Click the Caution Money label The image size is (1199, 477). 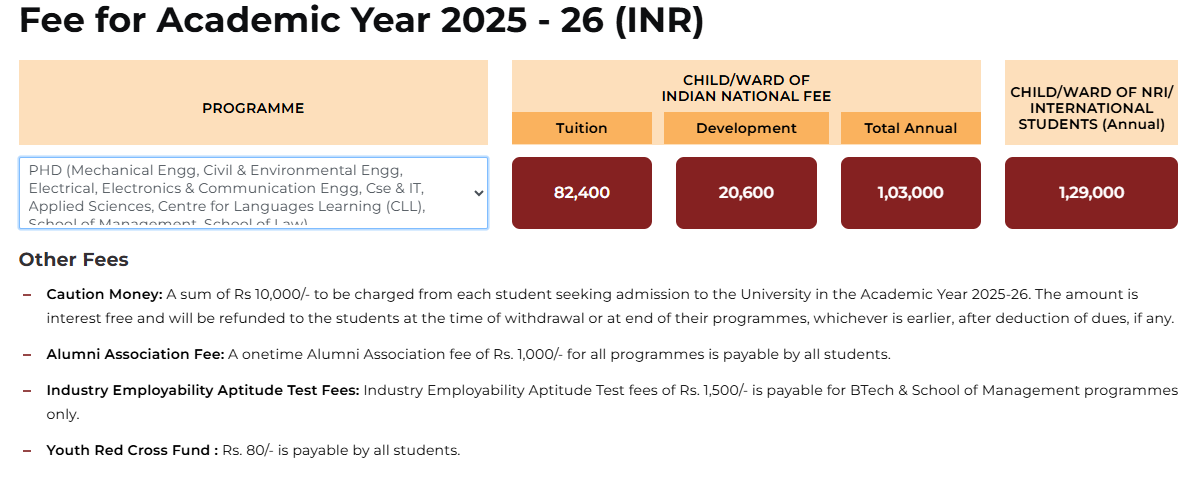tap(105, 294)
